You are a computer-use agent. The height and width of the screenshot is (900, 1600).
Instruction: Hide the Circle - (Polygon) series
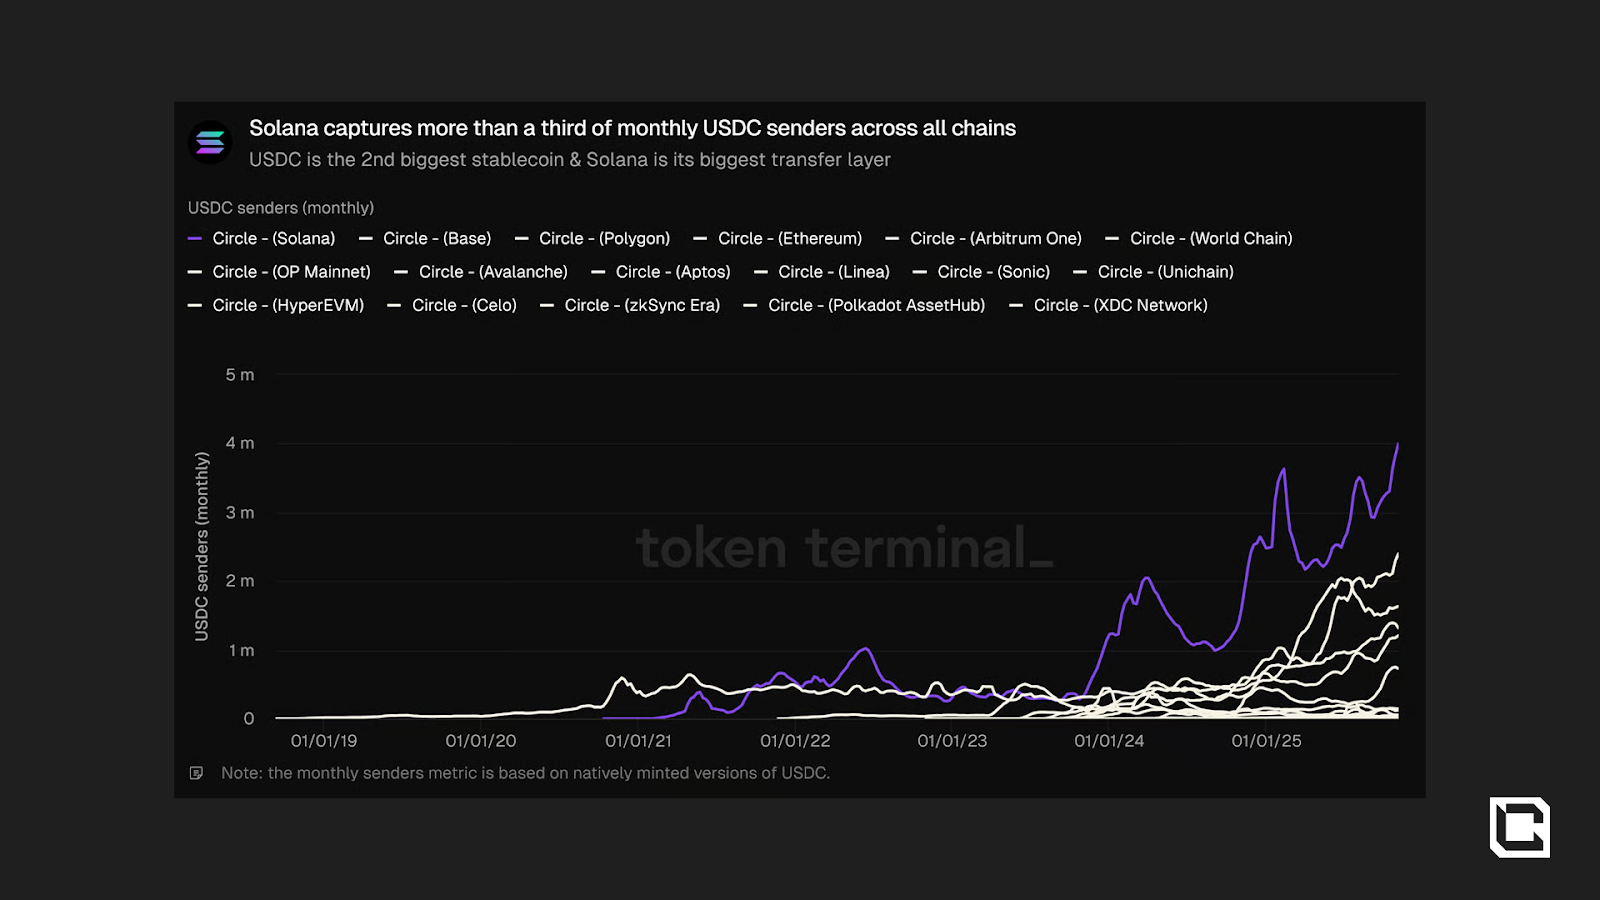point(604,239)
